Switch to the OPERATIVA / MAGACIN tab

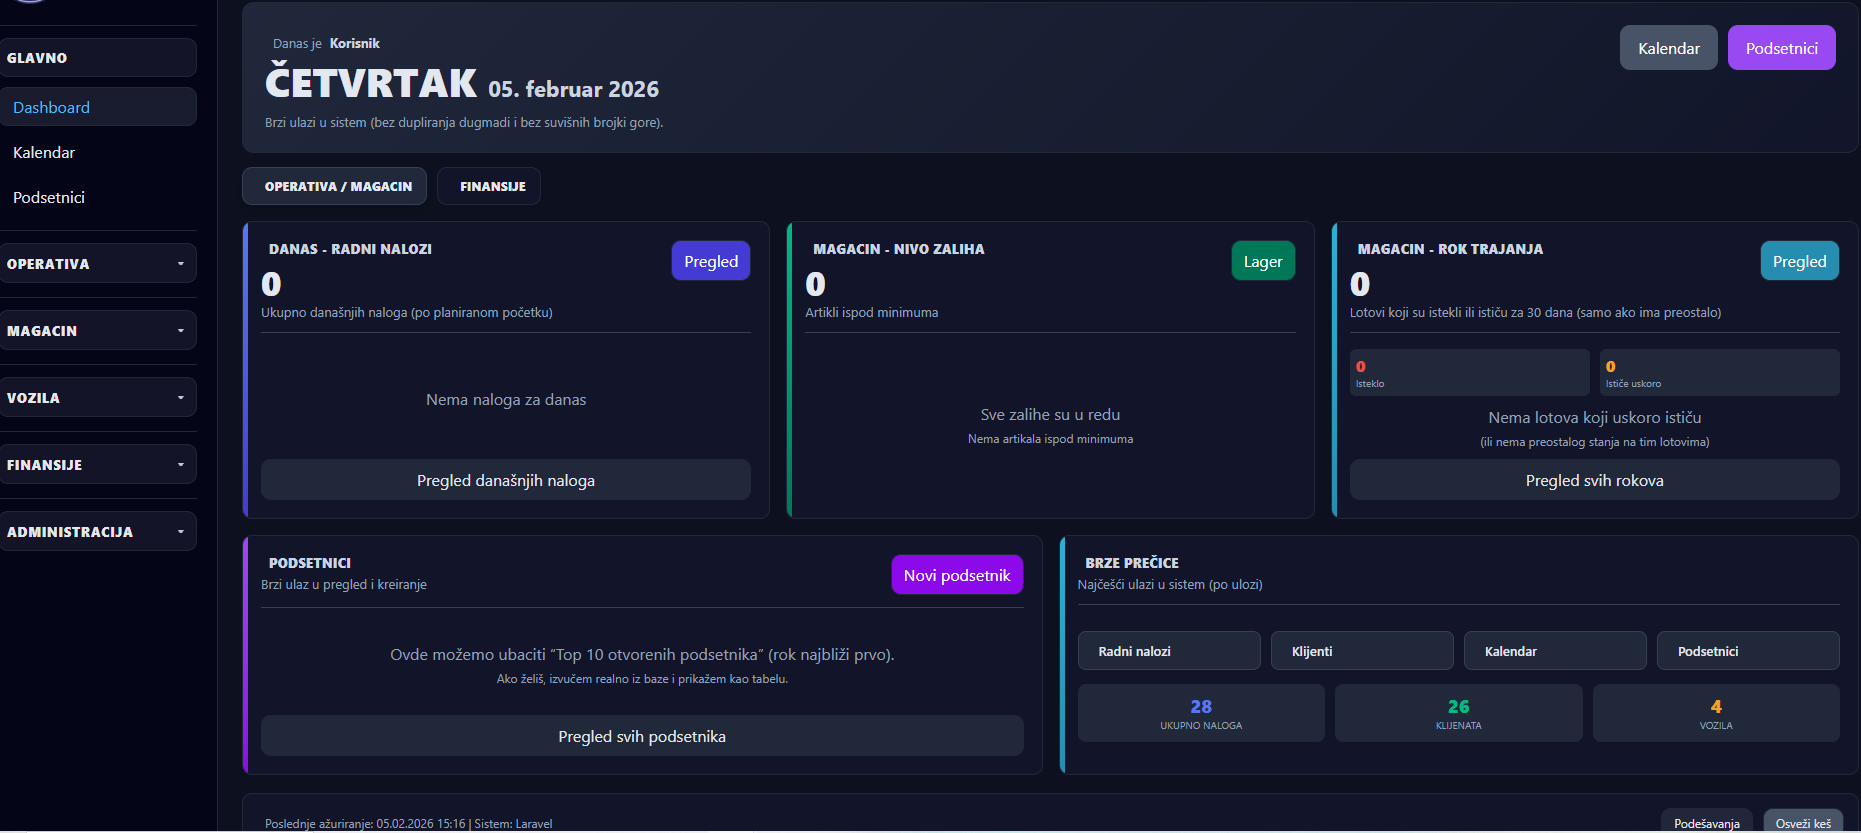point(334,186)
